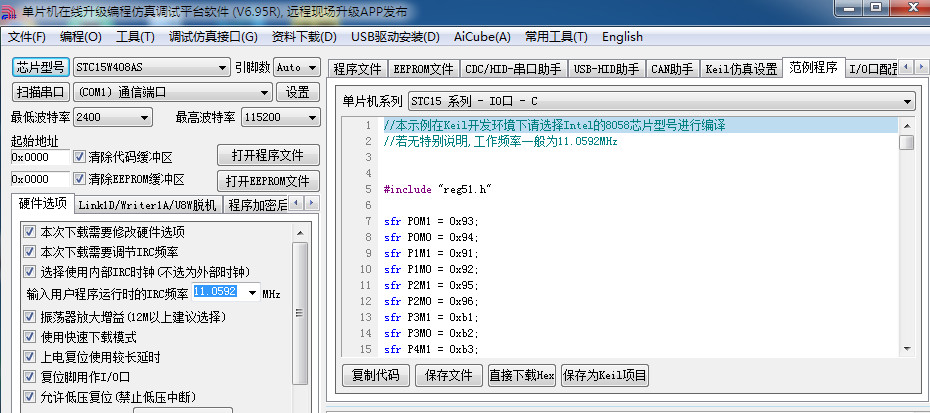Click left tab-scroll arrow in right panel tabs
The height and width of the screenshot is (413, 930).
(x=906, y=67)
